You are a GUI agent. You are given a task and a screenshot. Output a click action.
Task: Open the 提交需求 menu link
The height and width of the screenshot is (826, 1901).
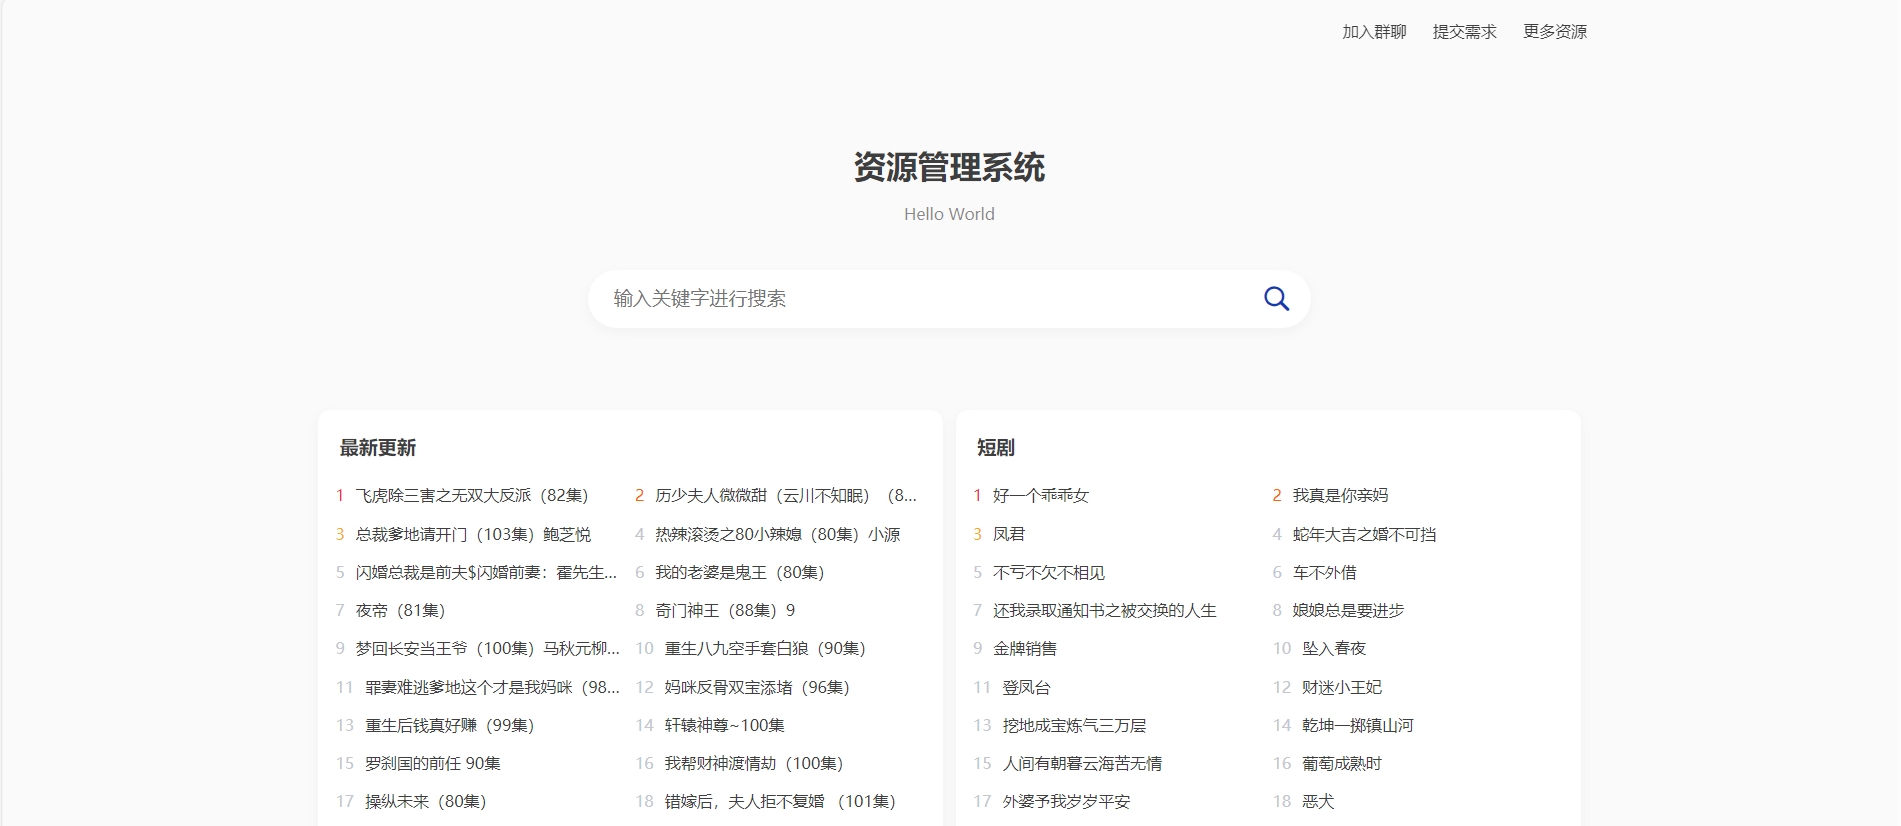click(x=1464, y=32)
